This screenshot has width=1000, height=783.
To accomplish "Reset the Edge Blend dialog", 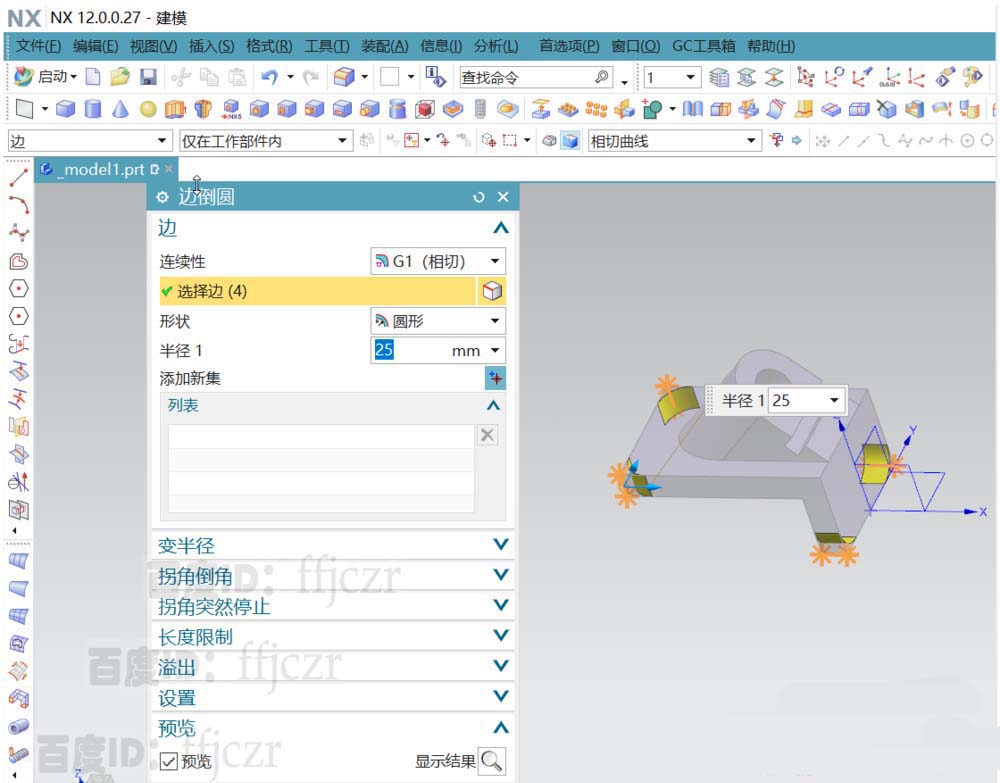I will pos(479,197).
